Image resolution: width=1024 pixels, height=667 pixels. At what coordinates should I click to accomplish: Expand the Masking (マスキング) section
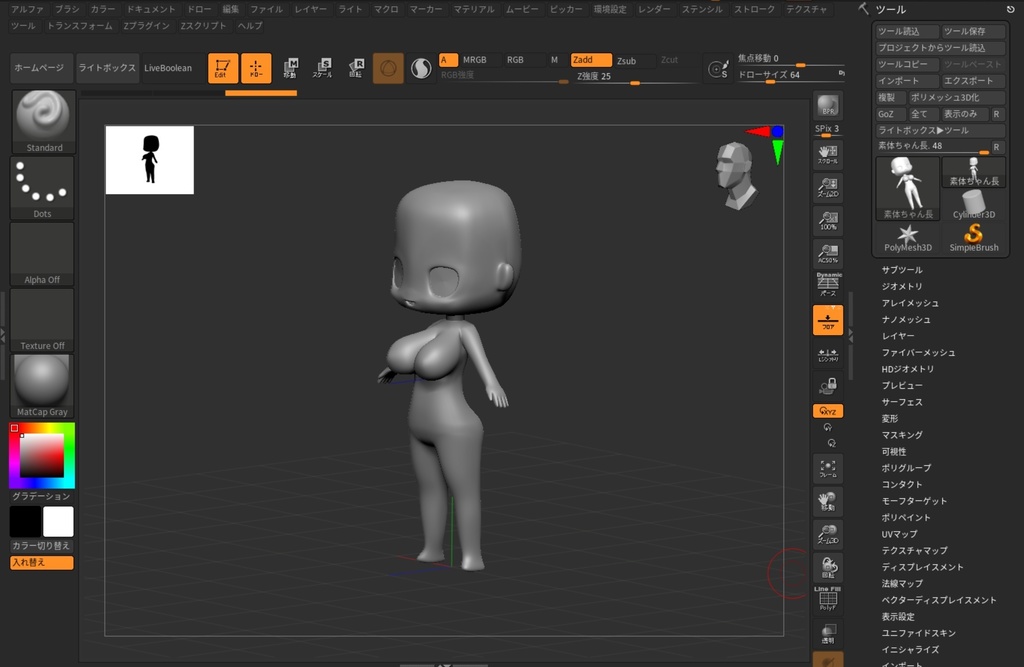pos(901,435)
